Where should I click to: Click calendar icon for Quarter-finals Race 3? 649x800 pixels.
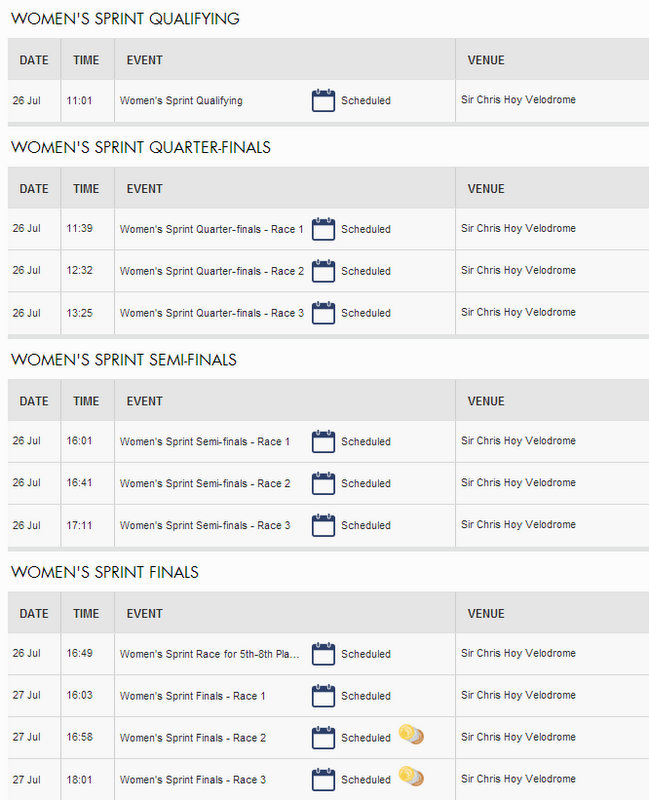click(323, 313)
